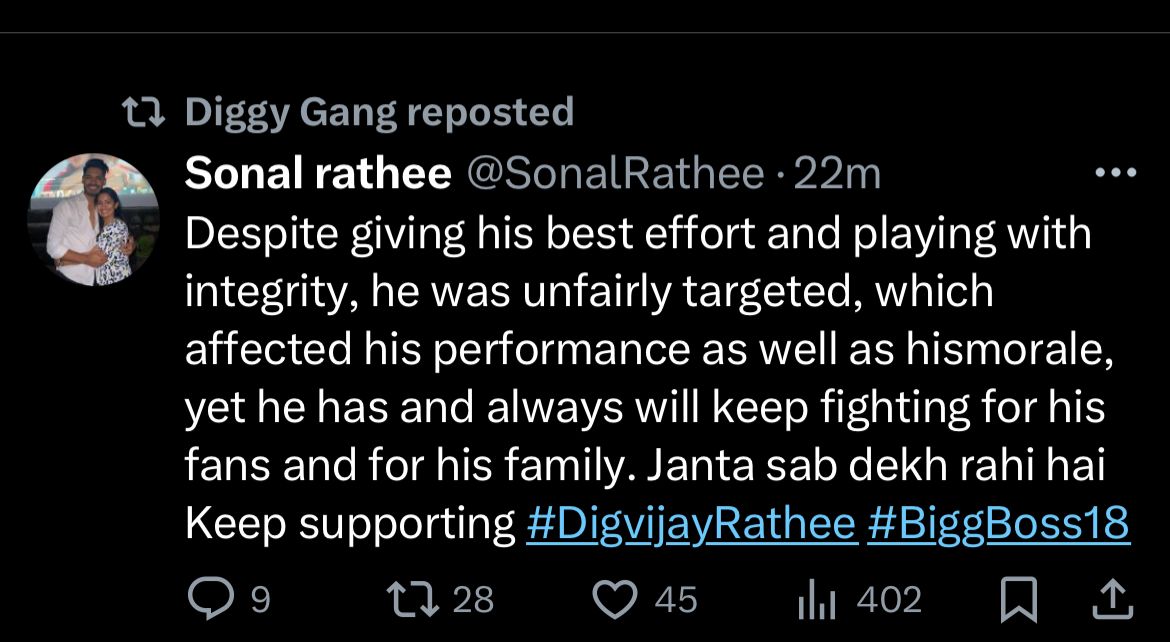This screenshot has width=1170, height=642.
Task: Open the reply icon to comment
Action: (212, 598)
